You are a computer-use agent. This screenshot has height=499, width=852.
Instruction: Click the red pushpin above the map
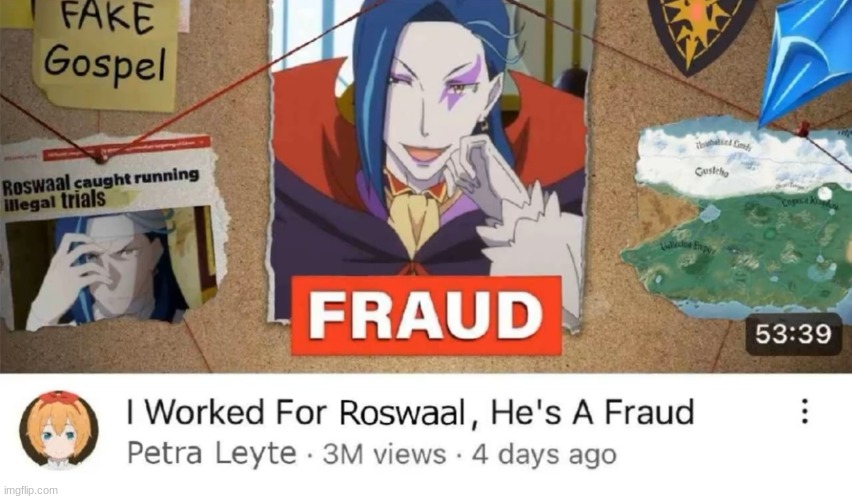[x=803, y=129]
